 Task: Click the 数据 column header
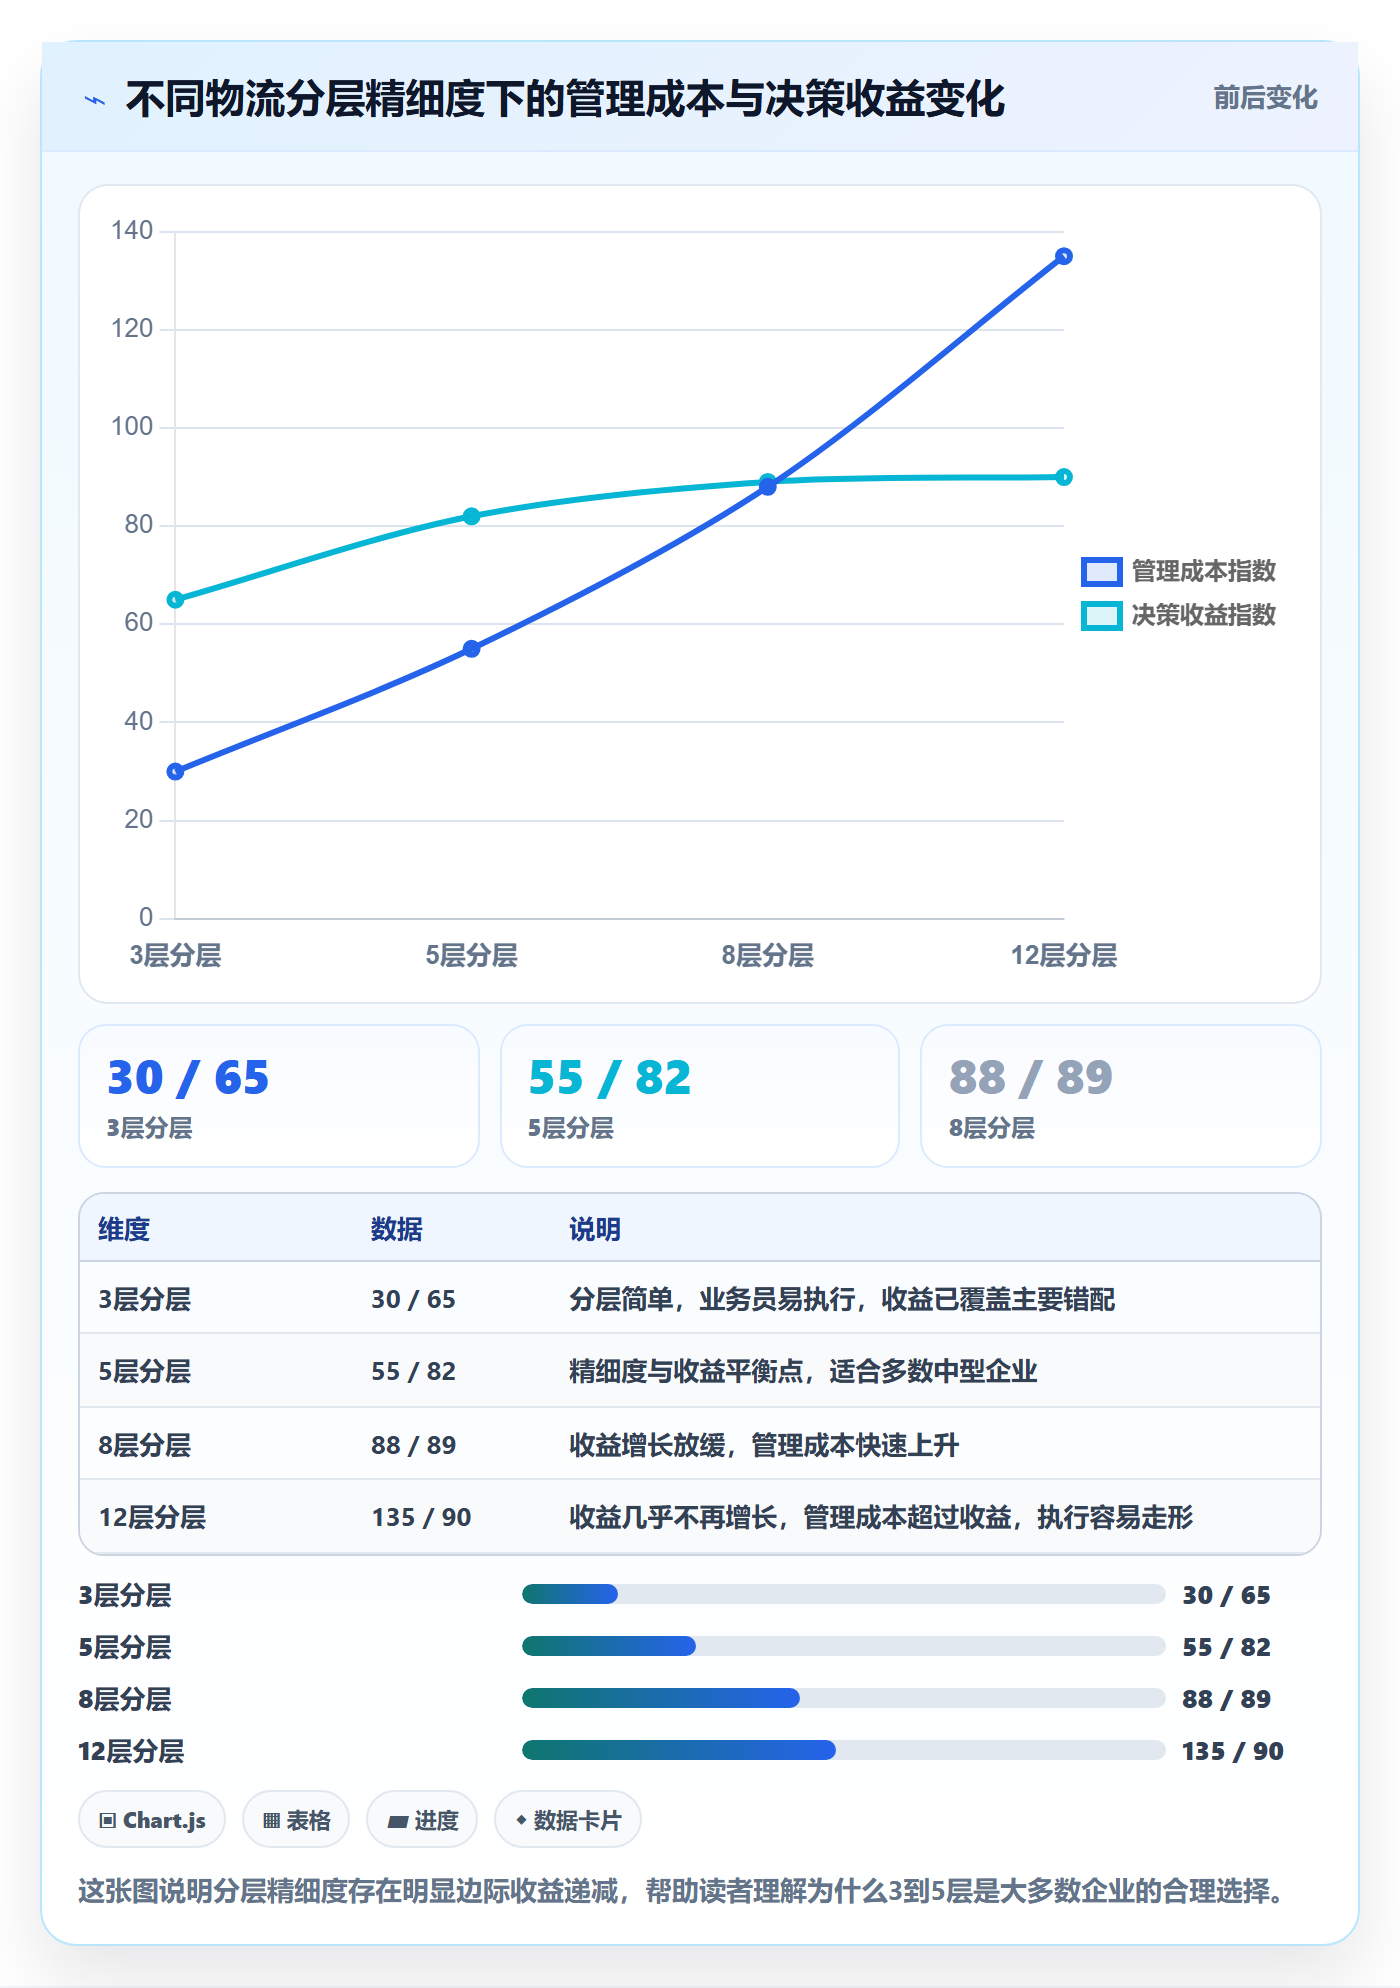[x=397, y=1229]
